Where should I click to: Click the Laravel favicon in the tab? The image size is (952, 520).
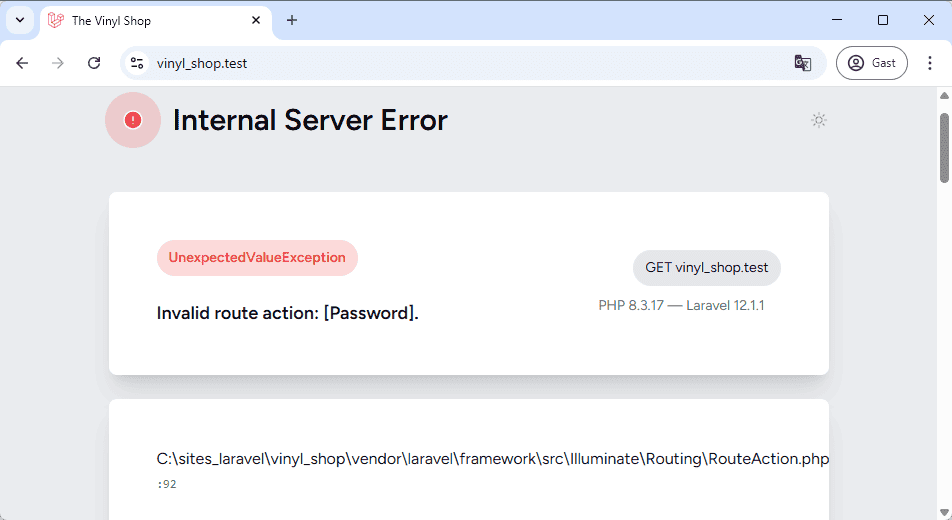click(56, 21)
